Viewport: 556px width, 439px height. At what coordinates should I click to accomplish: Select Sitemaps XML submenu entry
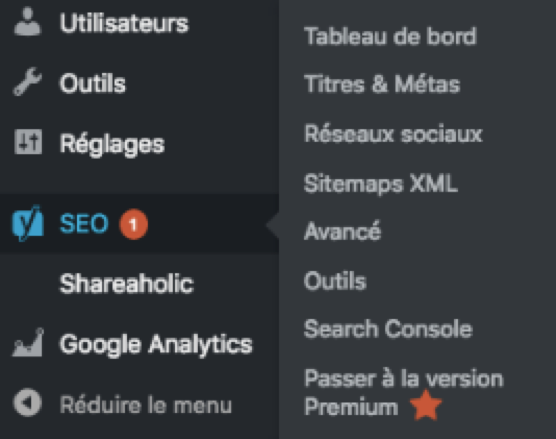pyautogui.click(x=381, y=184)
